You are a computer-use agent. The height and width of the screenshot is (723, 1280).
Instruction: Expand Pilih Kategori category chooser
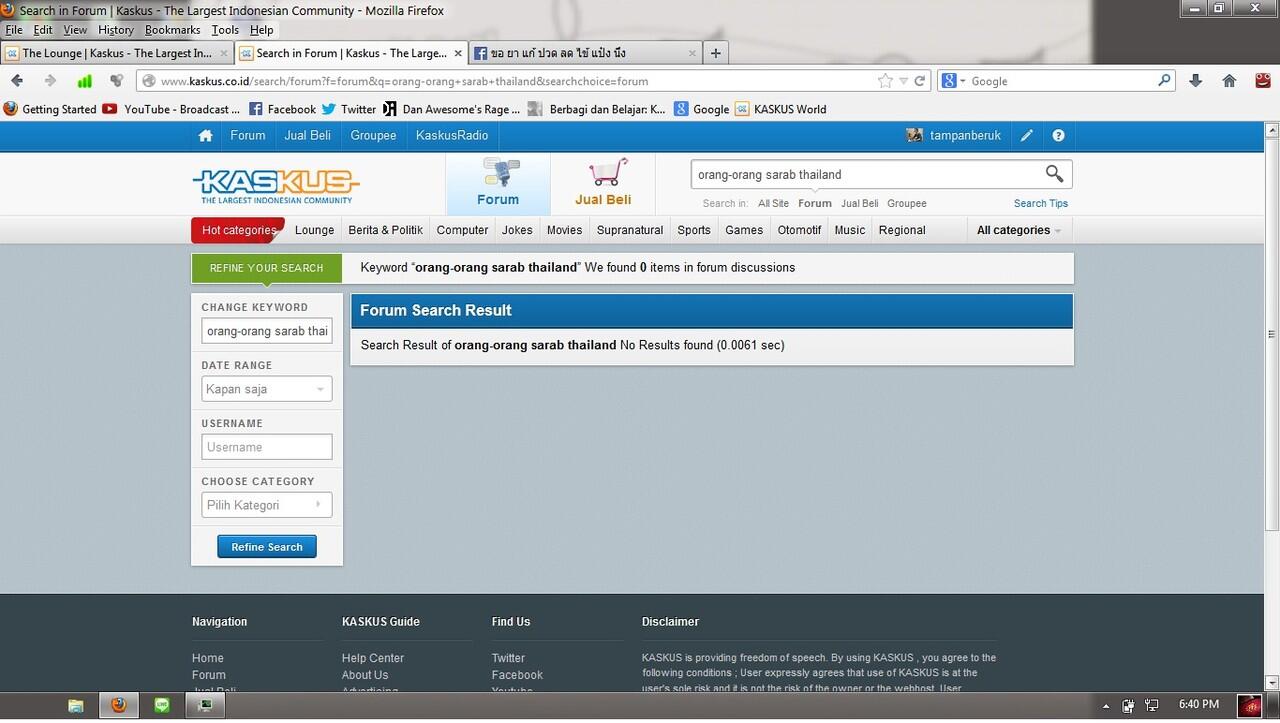[267, 505]
